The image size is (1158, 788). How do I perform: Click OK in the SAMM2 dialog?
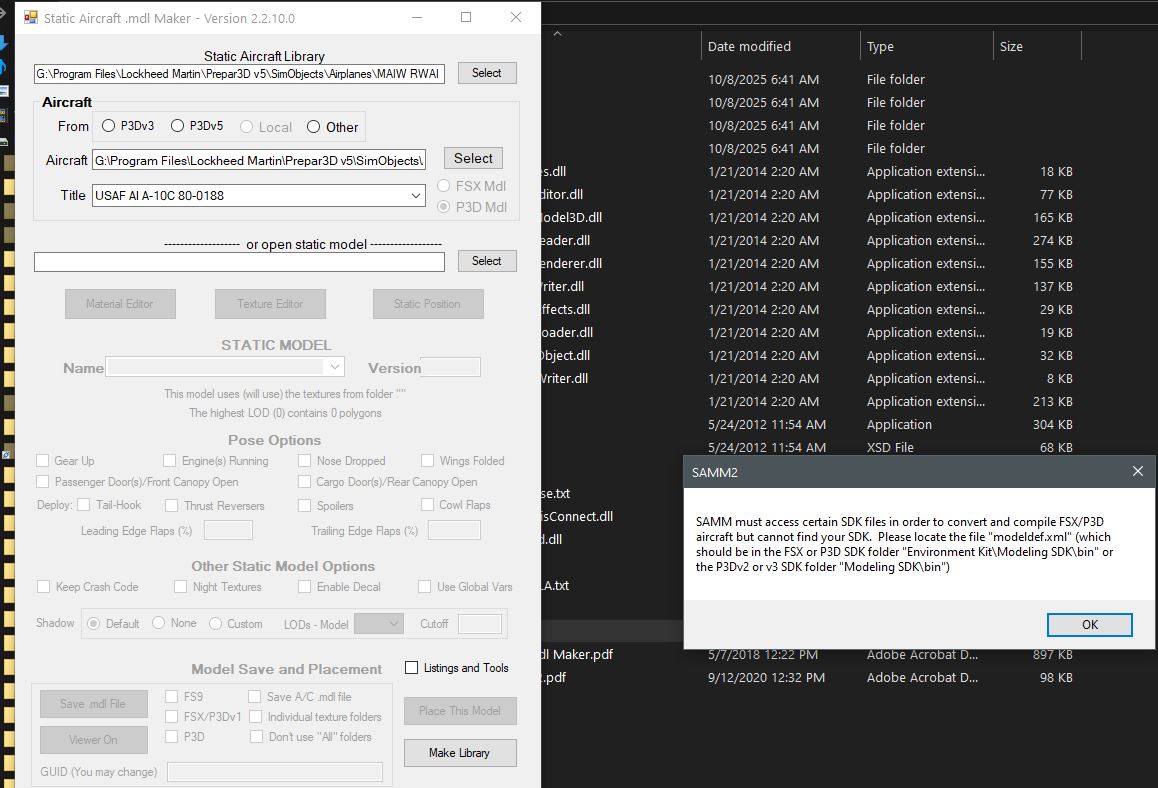(x=1089, y=625)
